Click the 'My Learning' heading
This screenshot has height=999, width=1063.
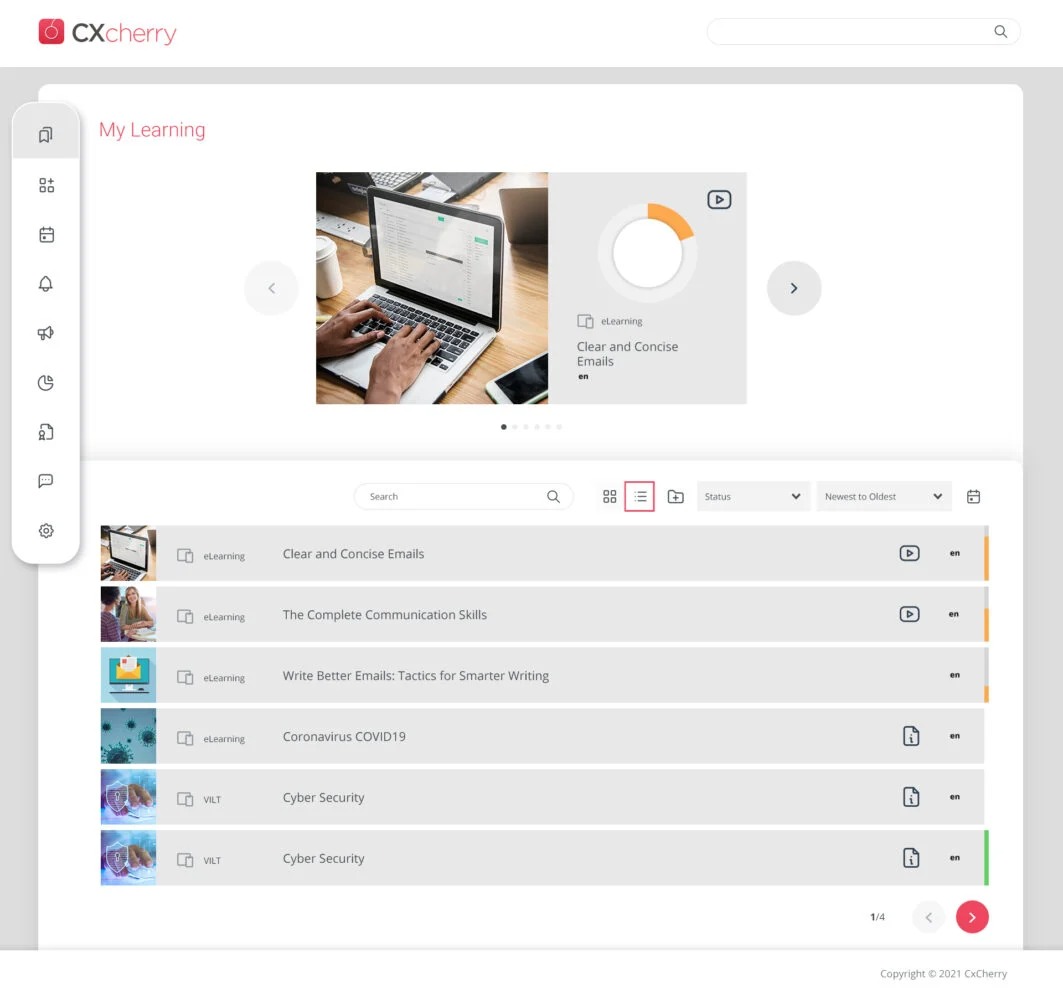point(152,129)
